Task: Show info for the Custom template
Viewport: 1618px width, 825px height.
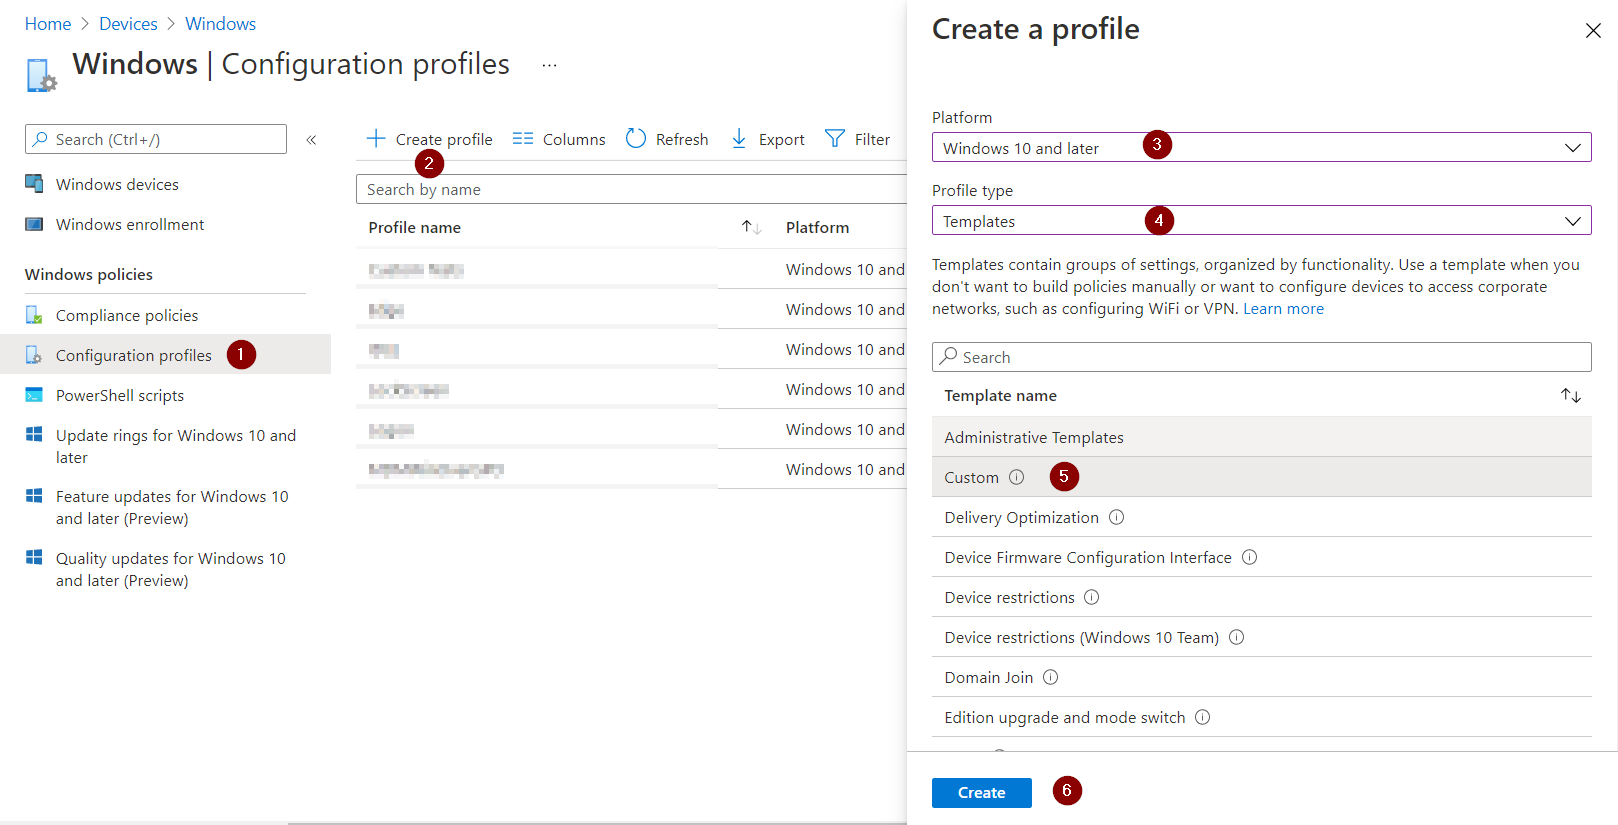Action: coord(1017,477)
